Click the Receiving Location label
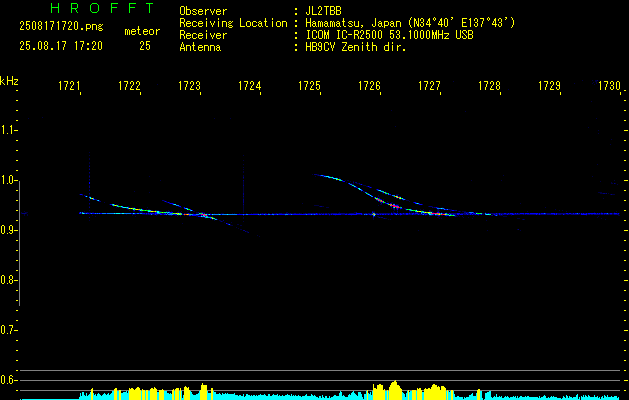The image size is (629, 400). click(x=233, y=23)
